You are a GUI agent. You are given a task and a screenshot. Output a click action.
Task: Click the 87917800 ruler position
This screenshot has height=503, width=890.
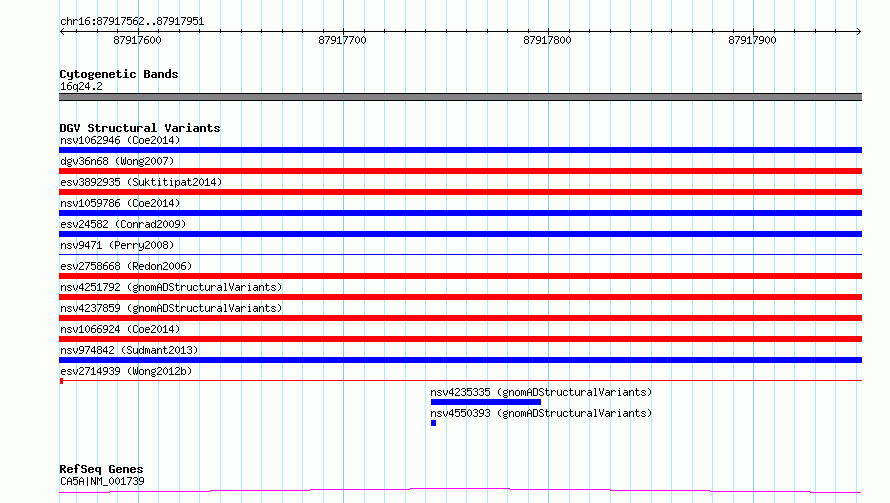click(547, 40)
